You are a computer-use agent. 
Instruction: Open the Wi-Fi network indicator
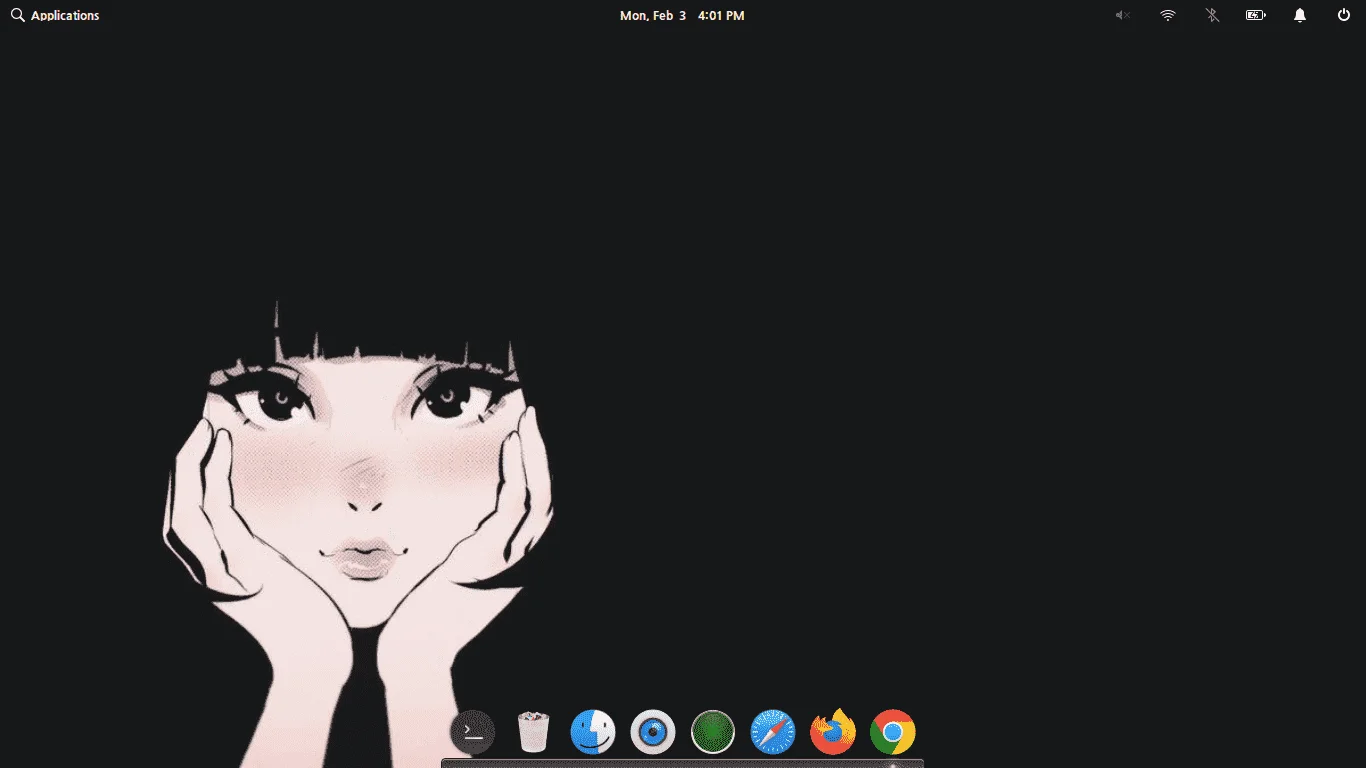coord(1168,16)
